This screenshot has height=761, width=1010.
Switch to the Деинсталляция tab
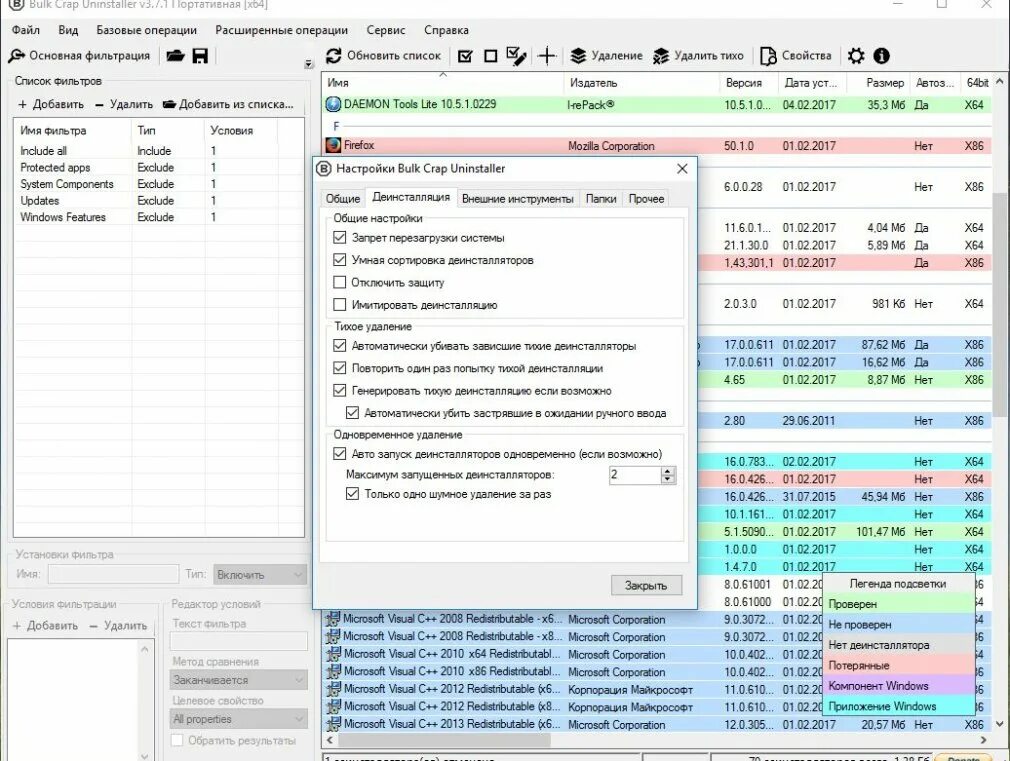[411, 197]
